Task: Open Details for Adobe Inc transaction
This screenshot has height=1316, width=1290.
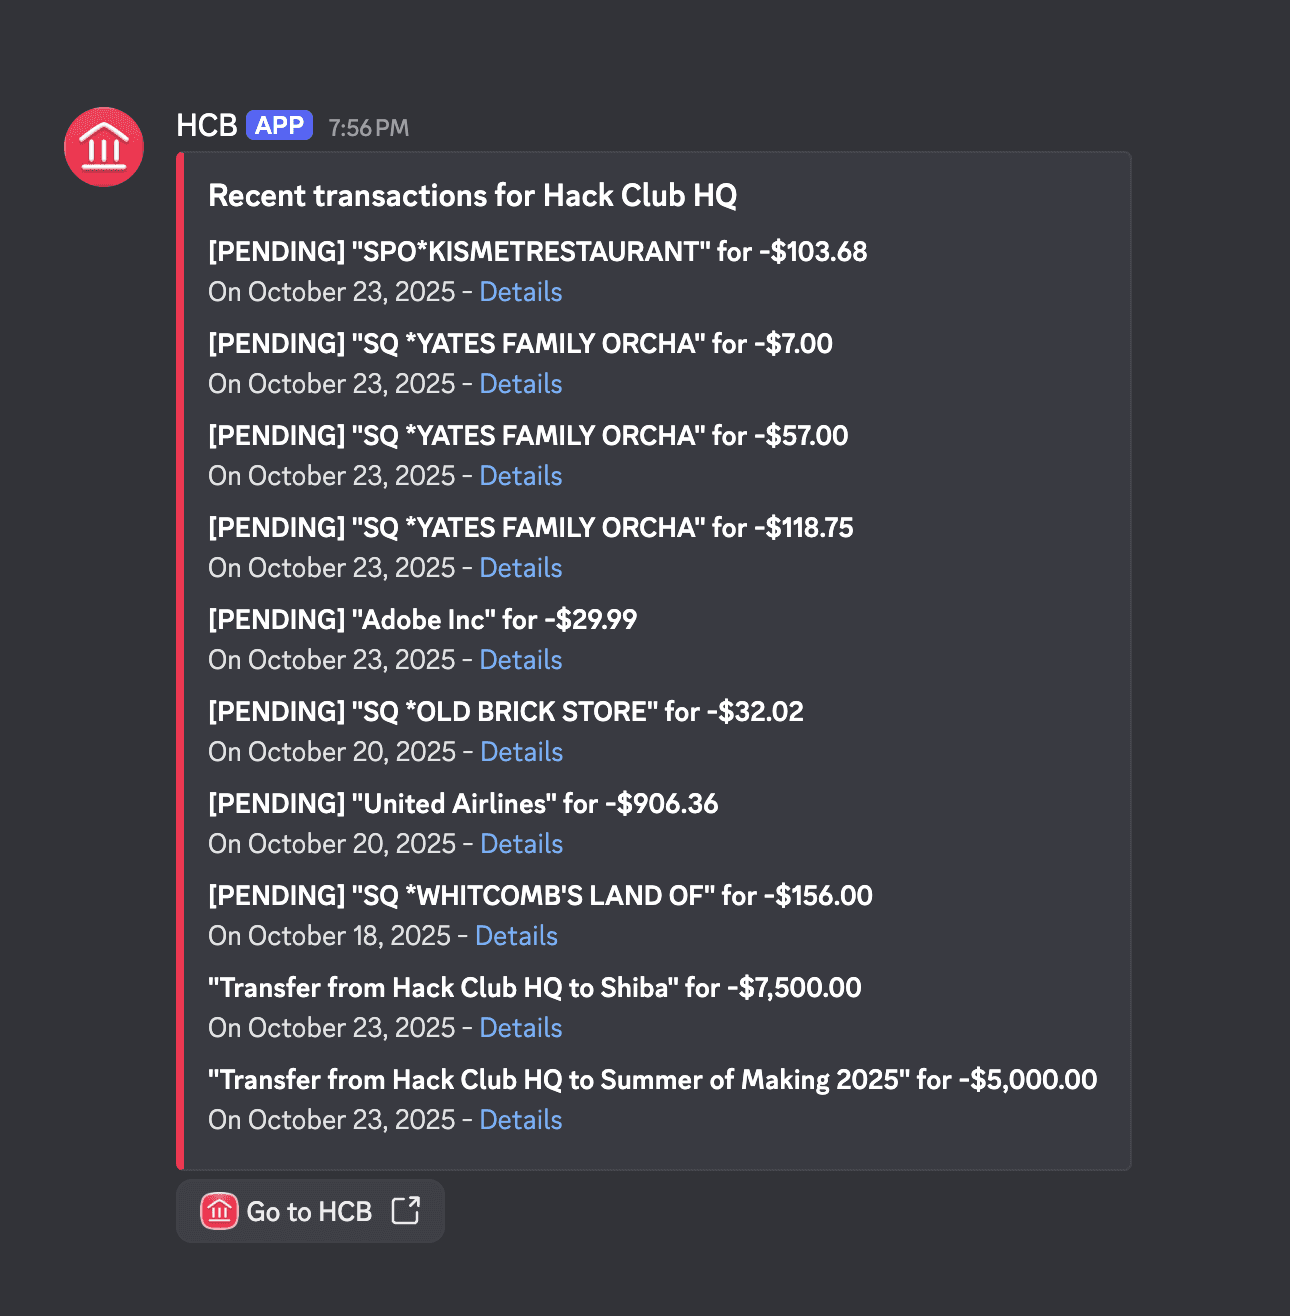Action: pos(520,660)
